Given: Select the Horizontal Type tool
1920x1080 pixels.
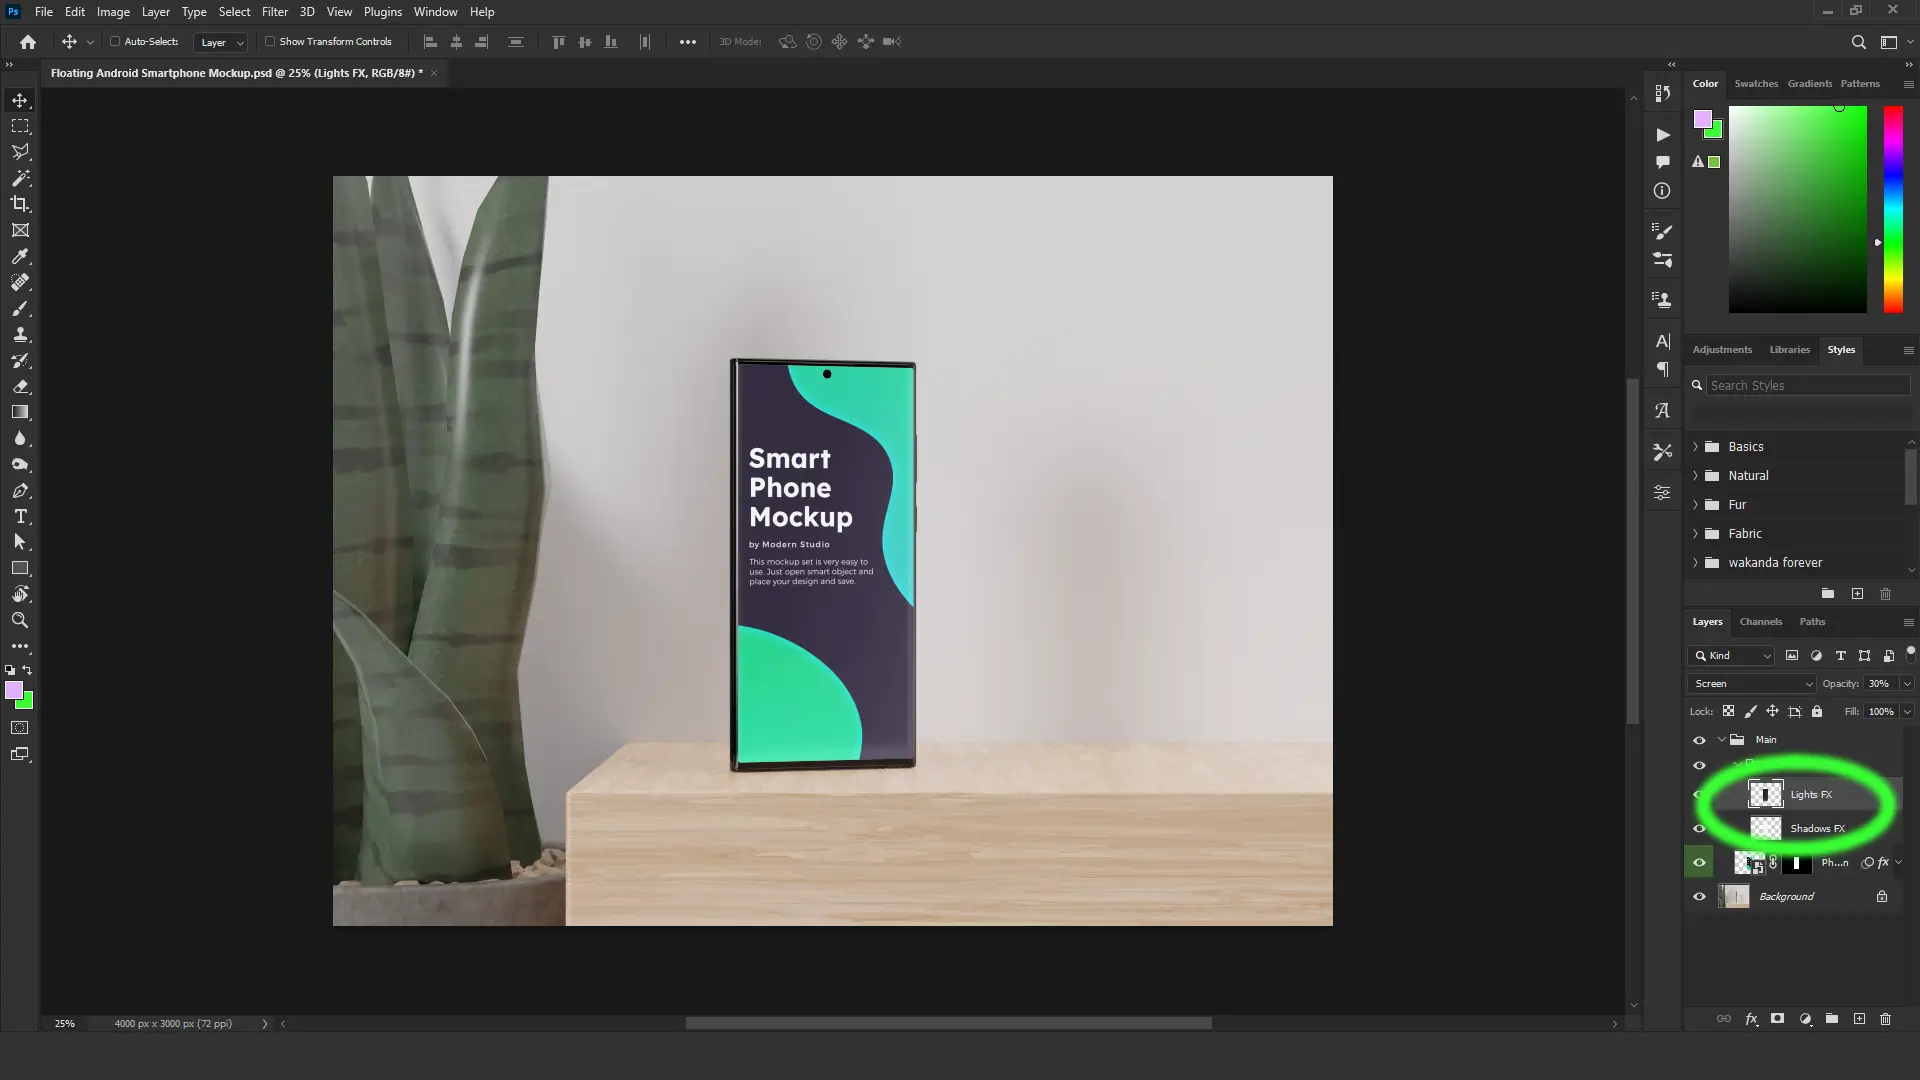Looking at the screenshot, I should pos(20,516).
